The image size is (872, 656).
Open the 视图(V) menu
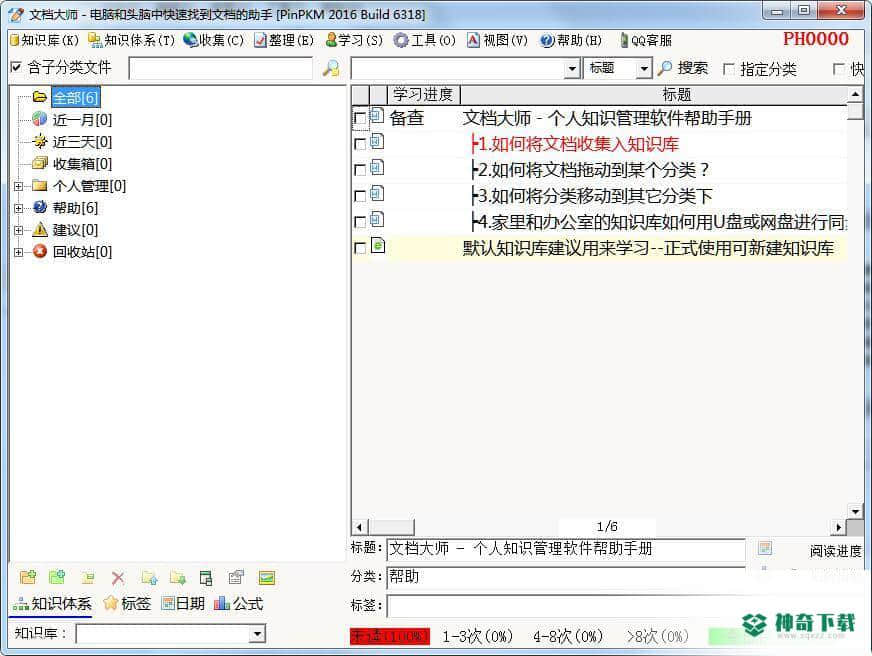click(497, 40)
